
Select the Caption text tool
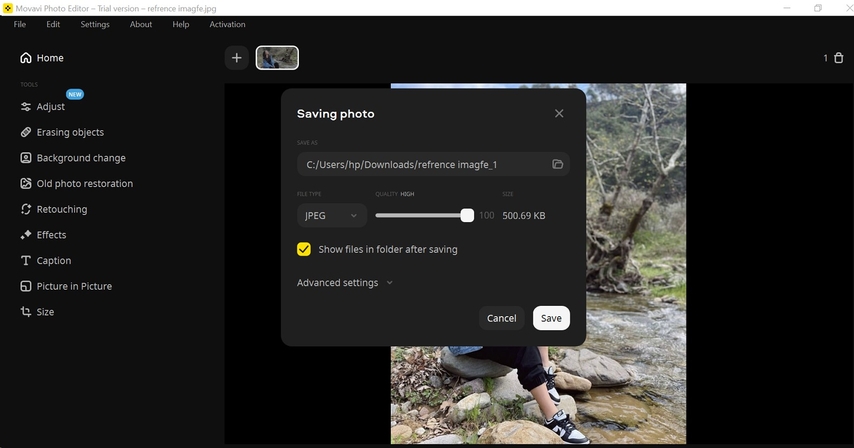[x=45, y=260]
